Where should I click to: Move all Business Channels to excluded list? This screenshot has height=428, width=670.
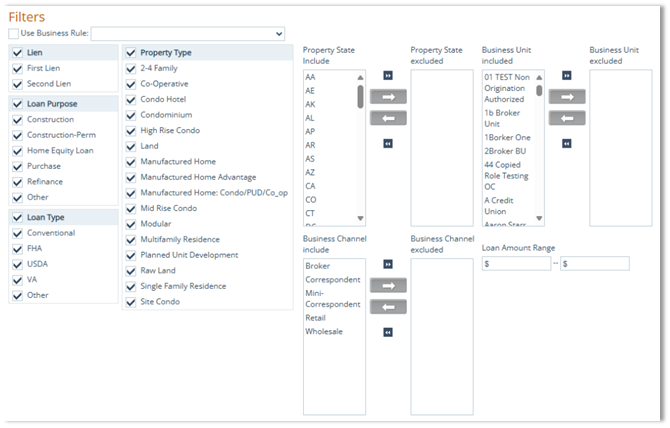(x=388, y=264)
